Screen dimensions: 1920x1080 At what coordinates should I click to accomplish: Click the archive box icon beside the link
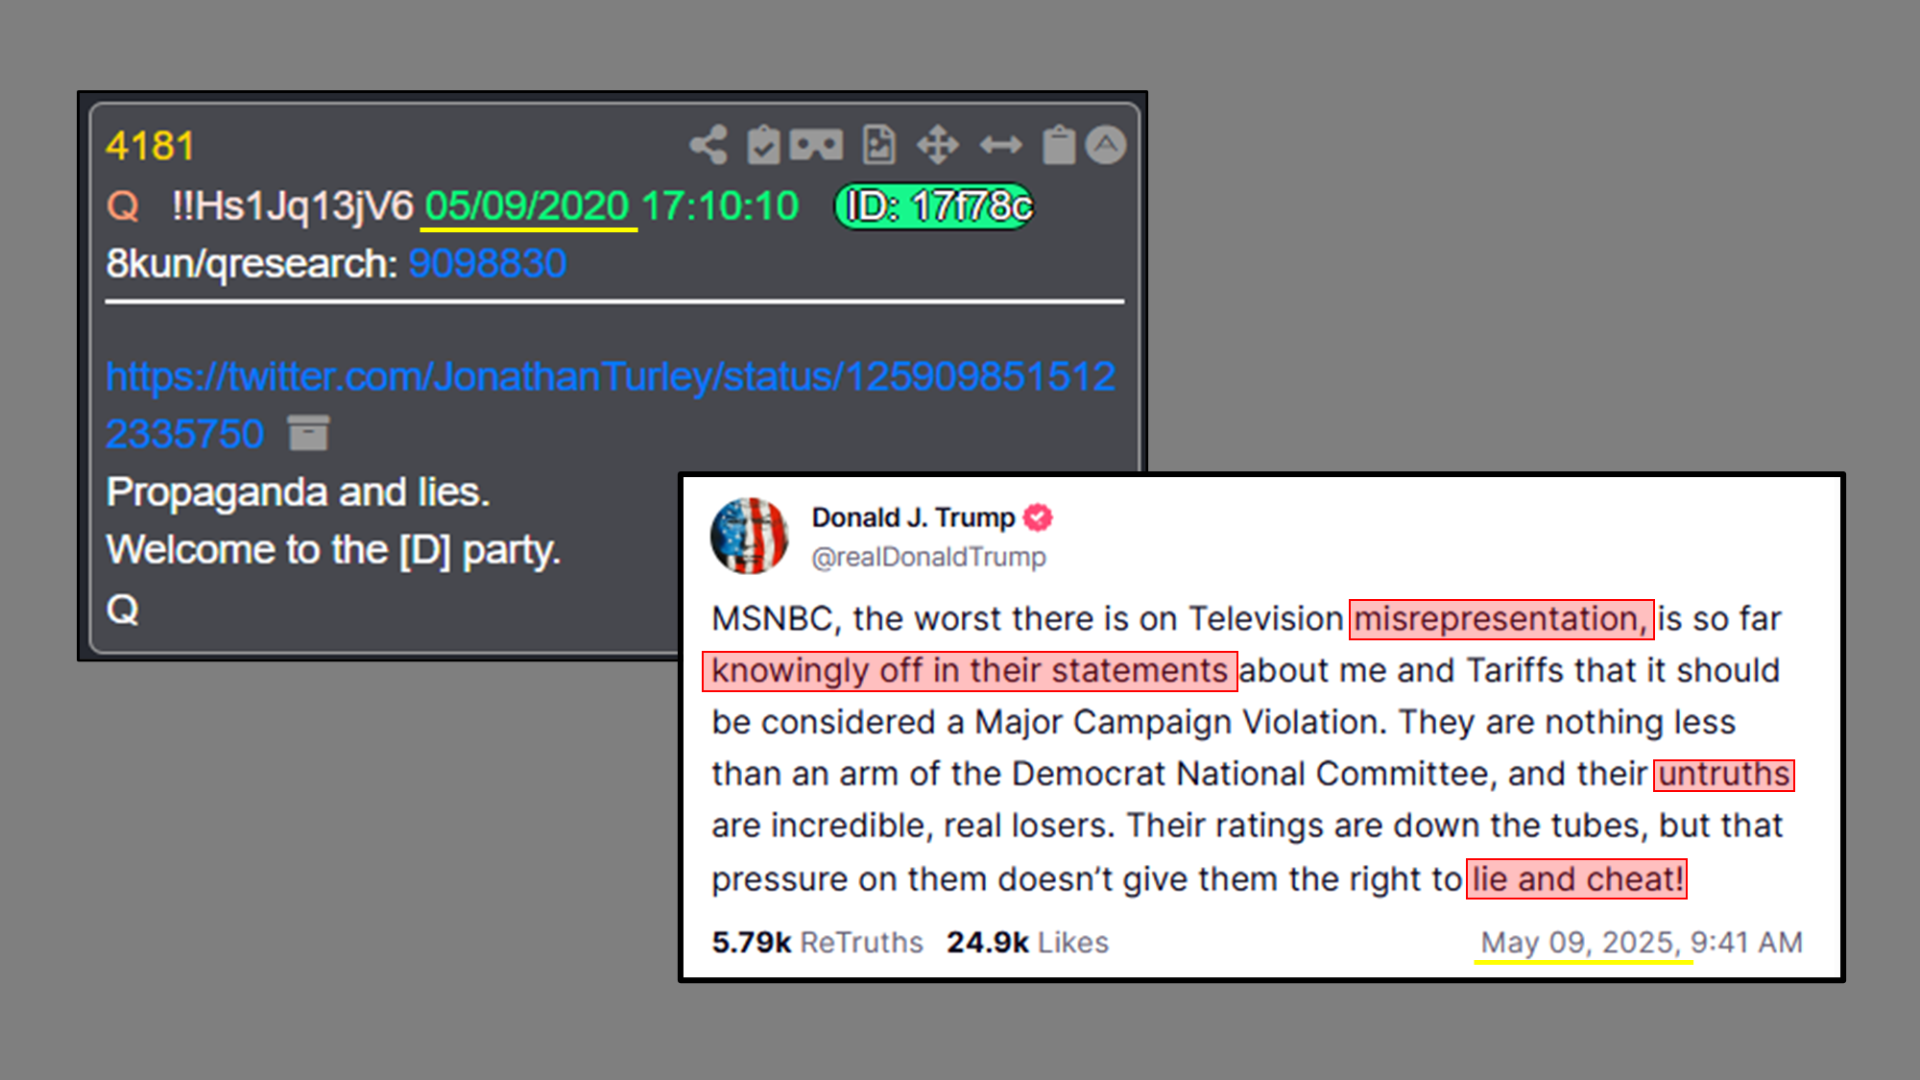308,433
